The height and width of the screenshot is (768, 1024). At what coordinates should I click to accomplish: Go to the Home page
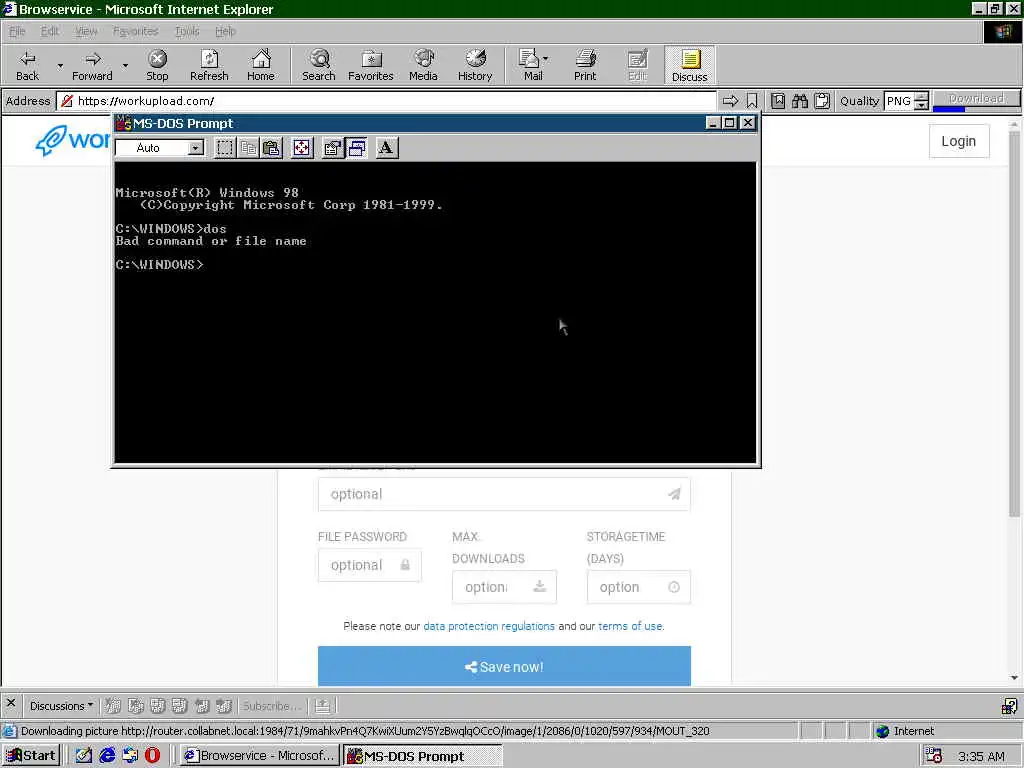(x=261, y=65)
